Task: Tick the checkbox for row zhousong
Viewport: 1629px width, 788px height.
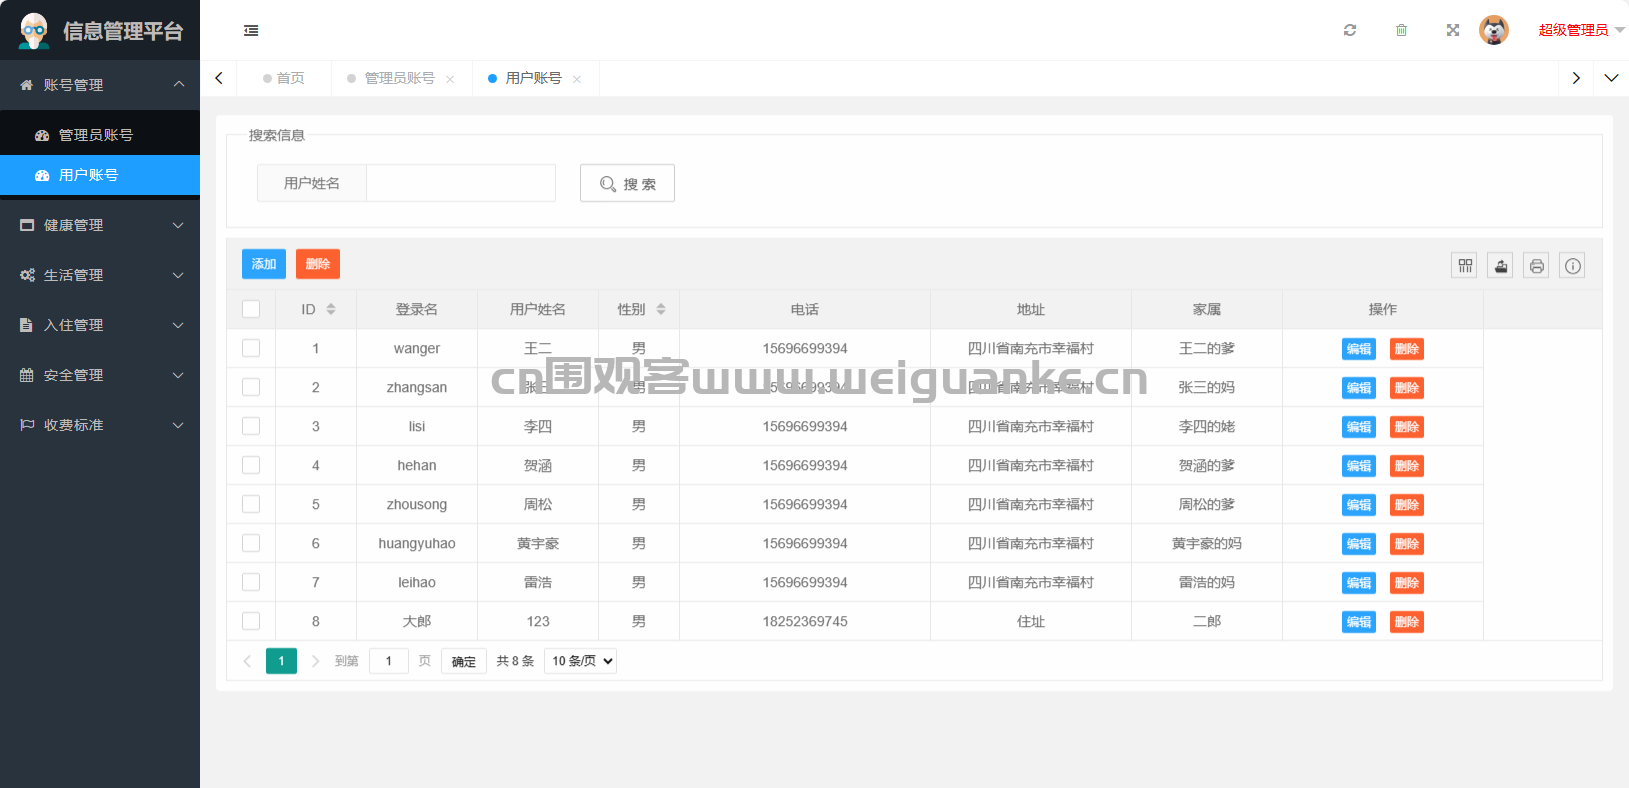Action: 251,504
